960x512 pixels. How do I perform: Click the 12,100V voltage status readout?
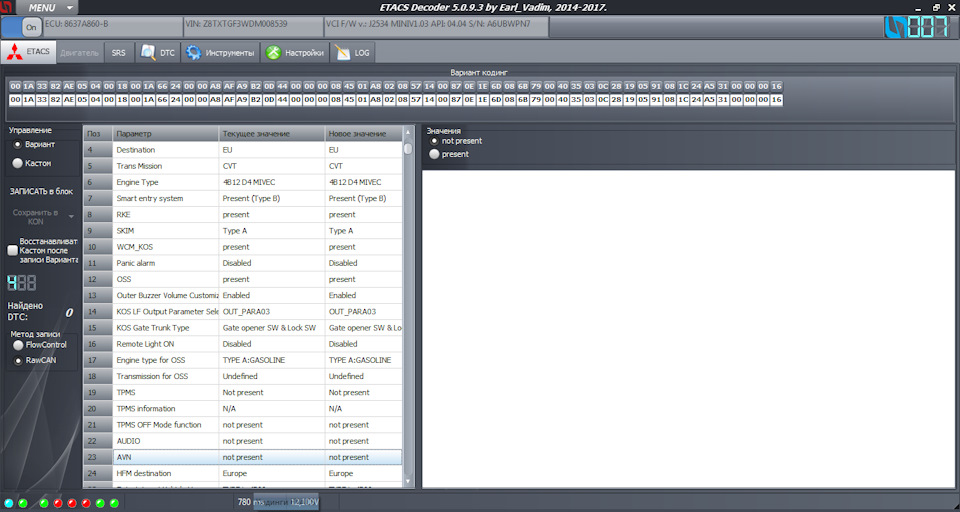tap(305, 502)
